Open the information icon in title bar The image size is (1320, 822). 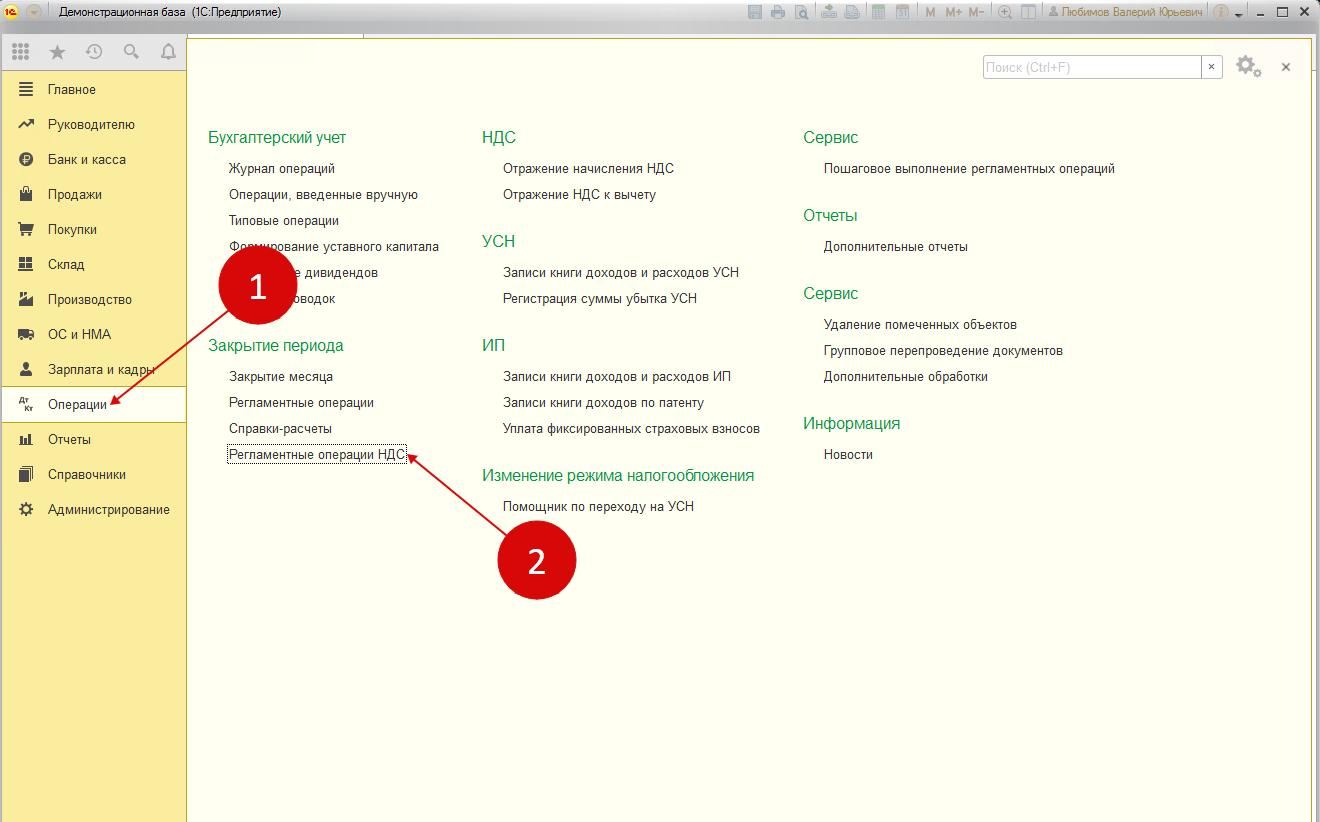coord(1221,12)
